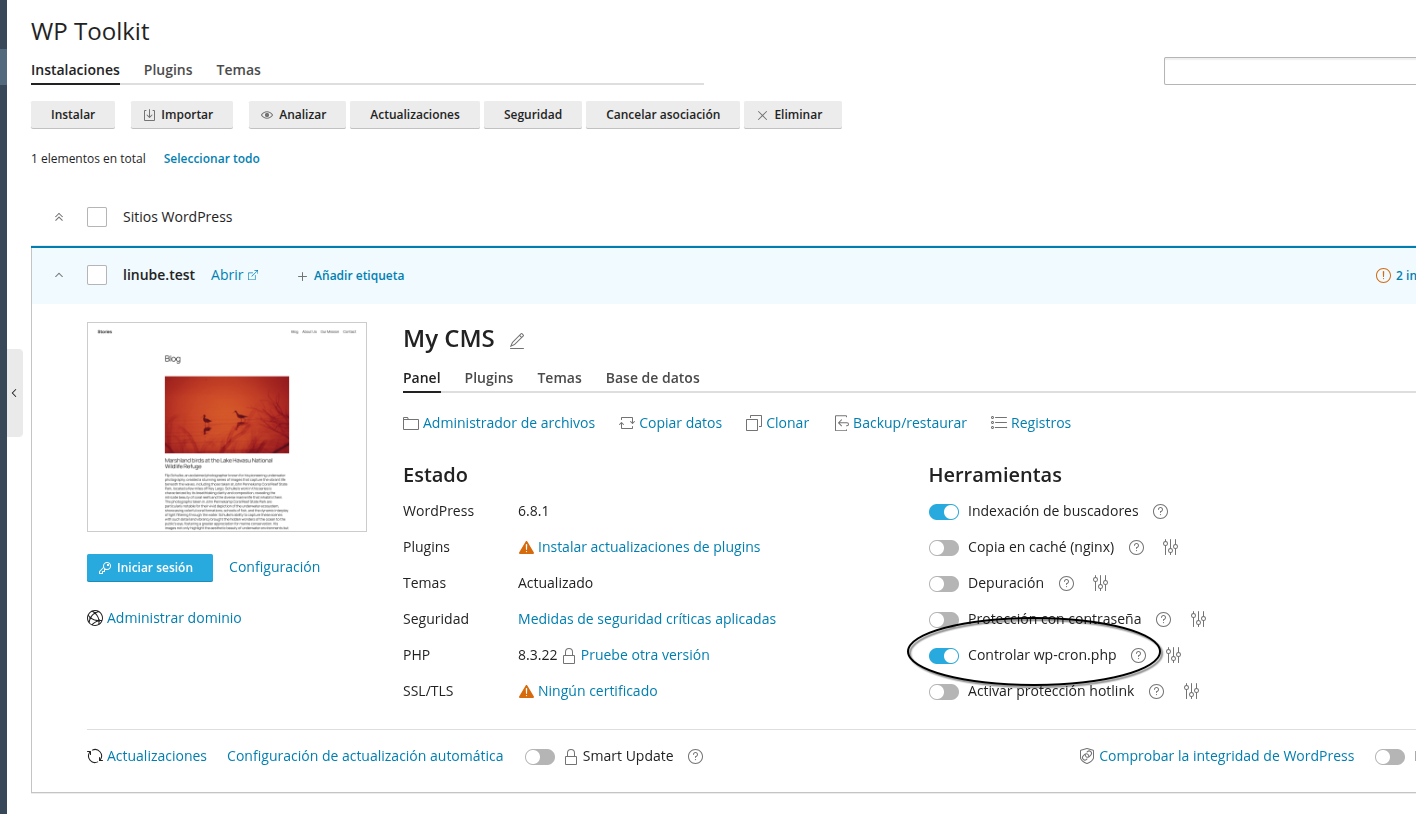The height and width of the screenshot is (814, 1416).
Task: Open nginx cache settings sliders icon
Action: pos(1171,547)
